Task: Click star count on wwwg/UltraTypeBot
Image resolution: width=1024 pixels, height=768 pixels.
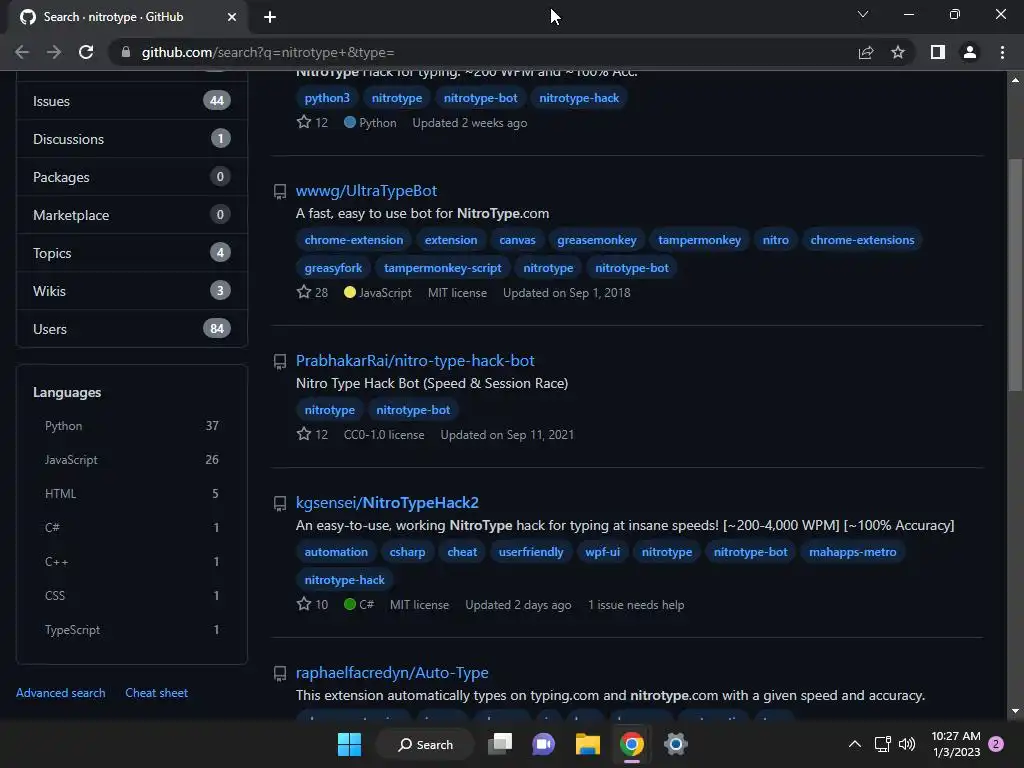Action: (x=313, y=293)
